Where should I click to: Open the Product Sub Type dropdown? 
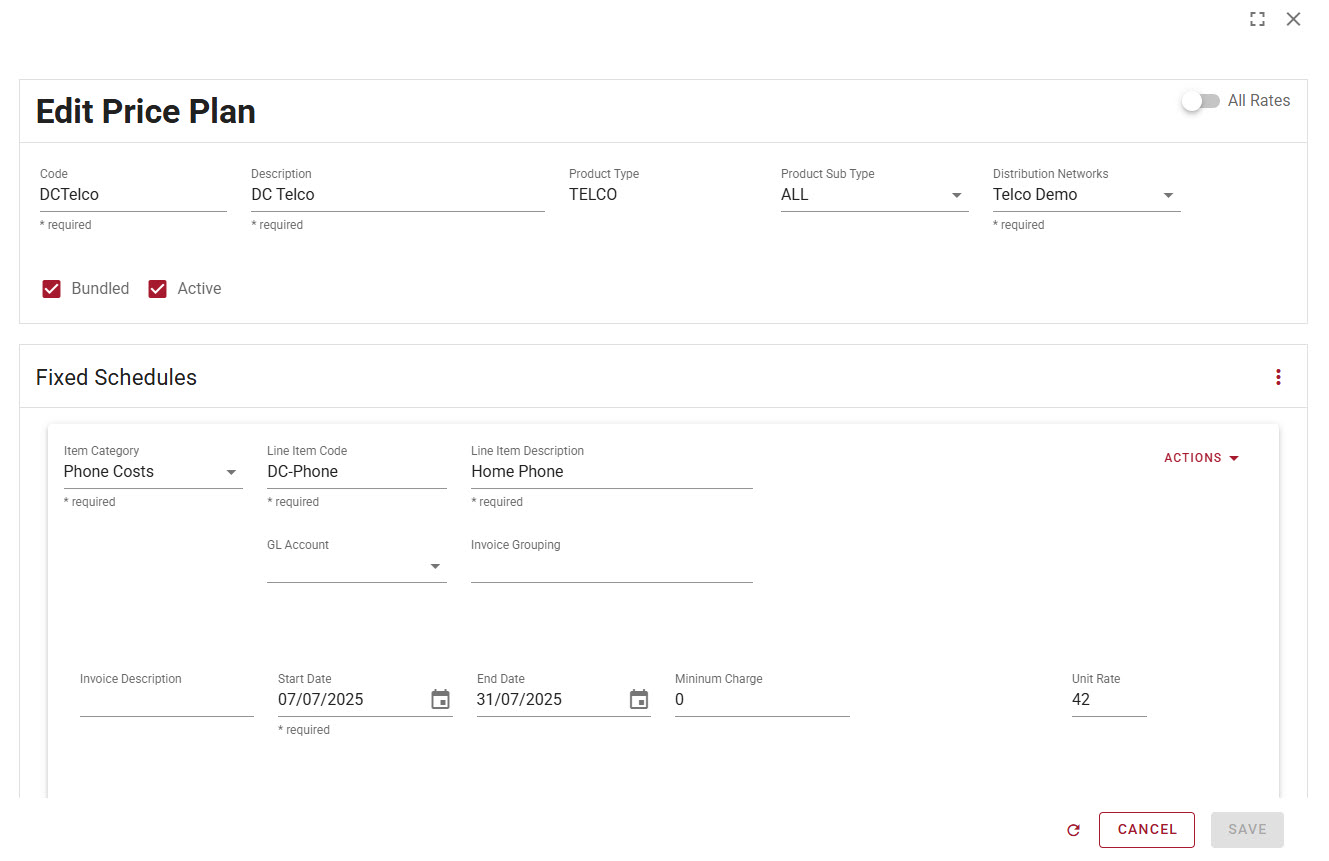(874, 195)
